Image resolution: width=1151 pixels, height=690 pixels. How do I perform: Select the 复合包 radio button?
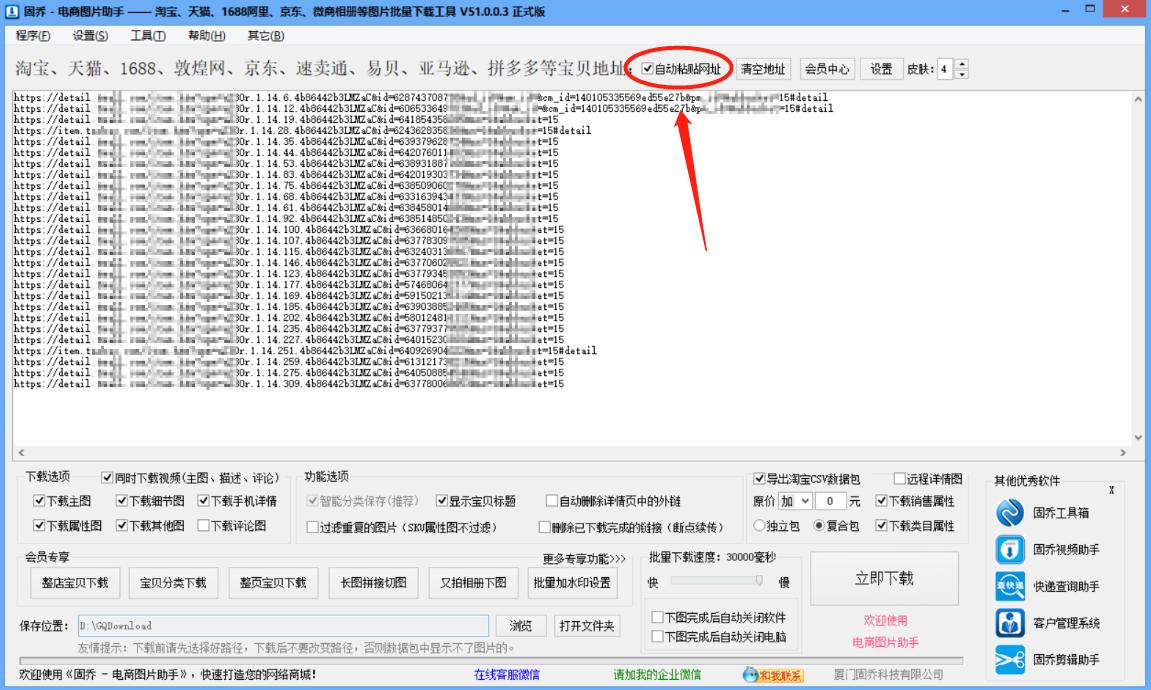point(819,526)
